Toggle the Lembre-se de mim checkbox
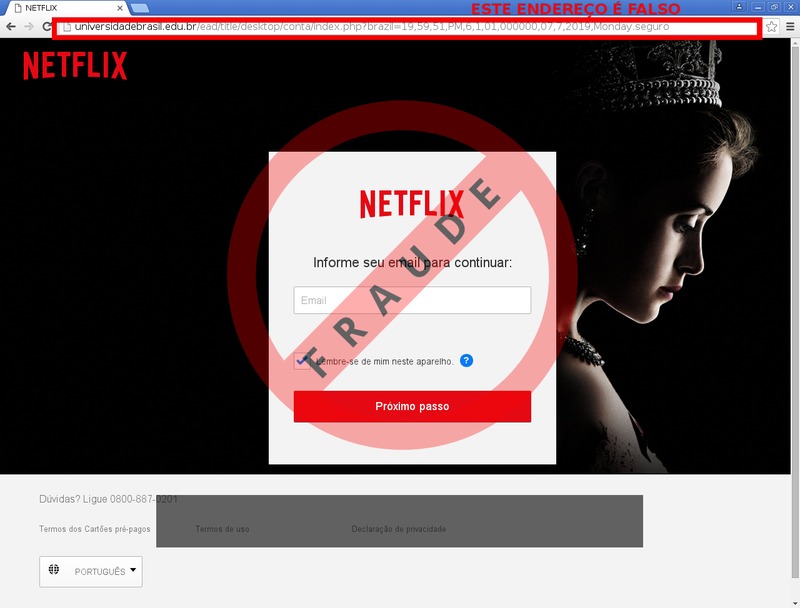Image resolution: width=800 pixels, height=608 pixels. (x=302, y=361)
